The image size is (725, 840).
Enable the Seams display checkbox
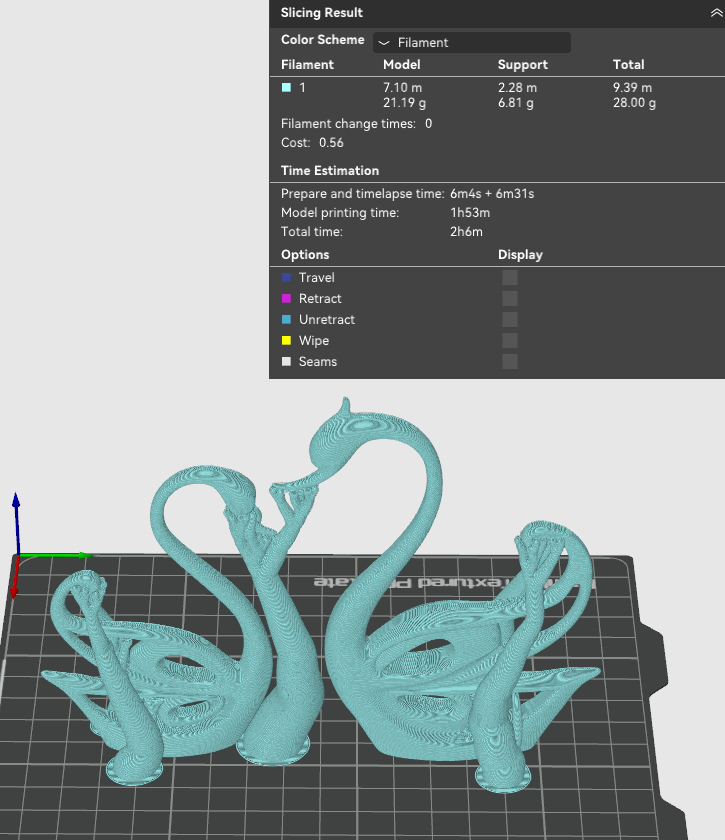pyautogui.click(x=510, y=361)
